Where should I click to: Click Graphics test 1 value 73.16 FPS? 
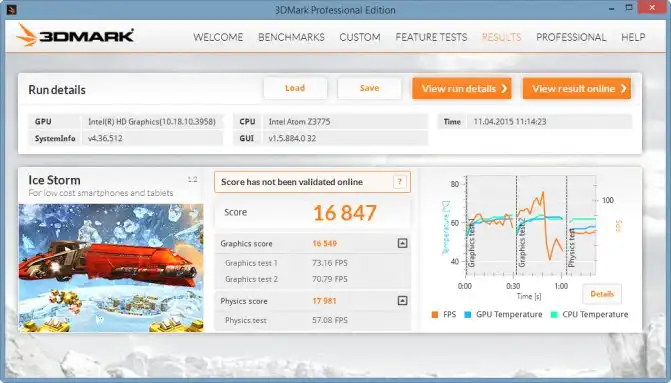[x=330, y=263]
